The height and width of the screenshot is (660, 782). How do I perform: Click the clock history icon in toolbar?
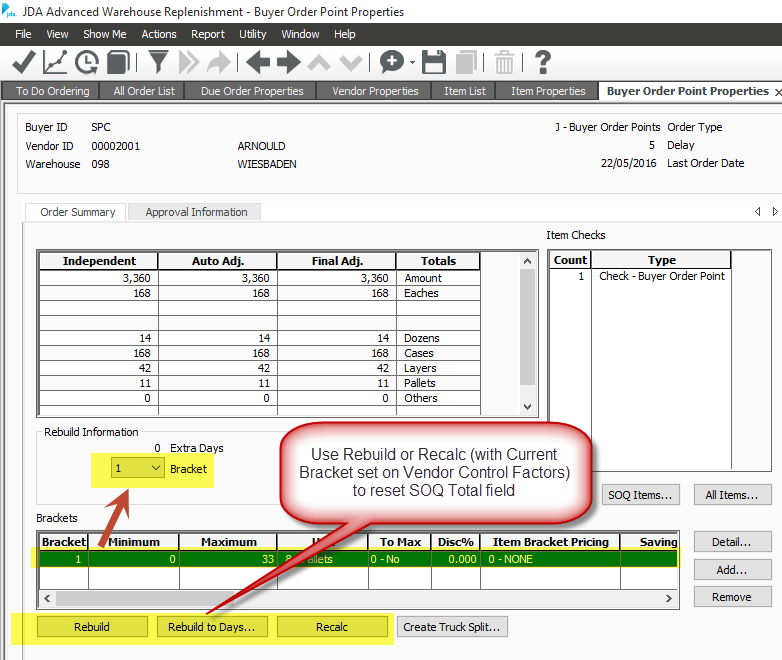coord(87,63)
